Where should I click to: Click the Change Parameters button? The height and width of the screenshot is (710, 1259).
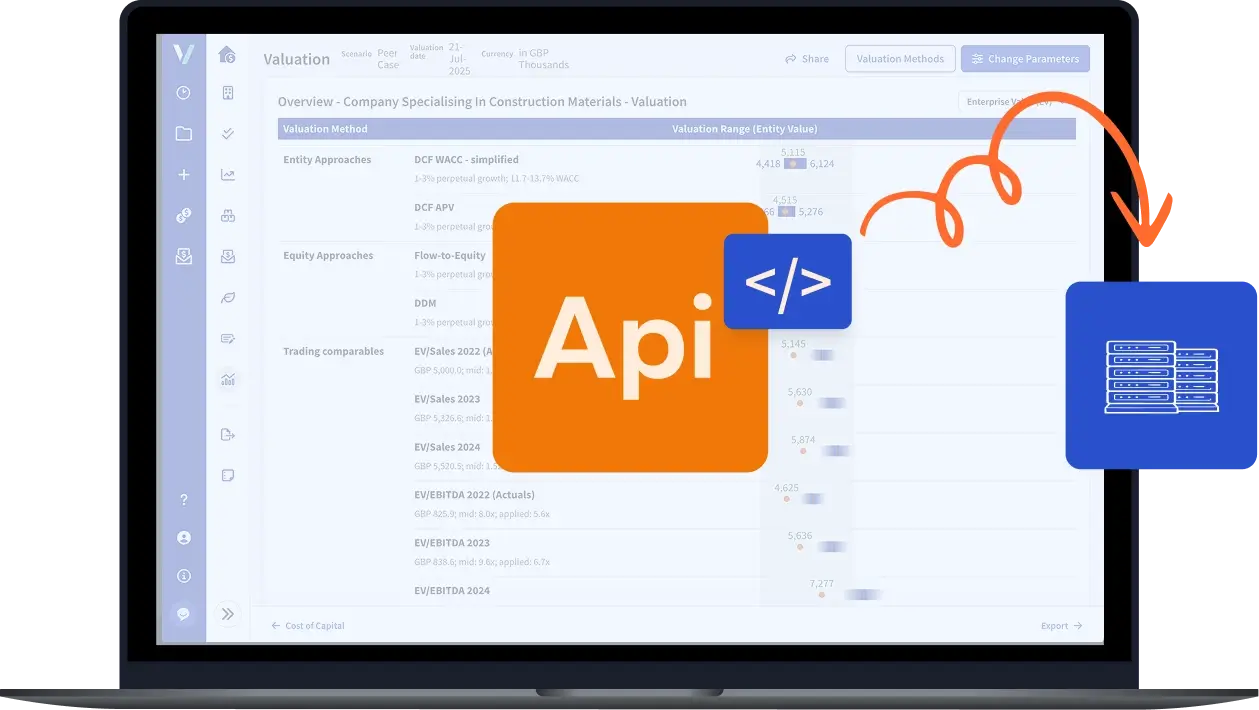1025,59
